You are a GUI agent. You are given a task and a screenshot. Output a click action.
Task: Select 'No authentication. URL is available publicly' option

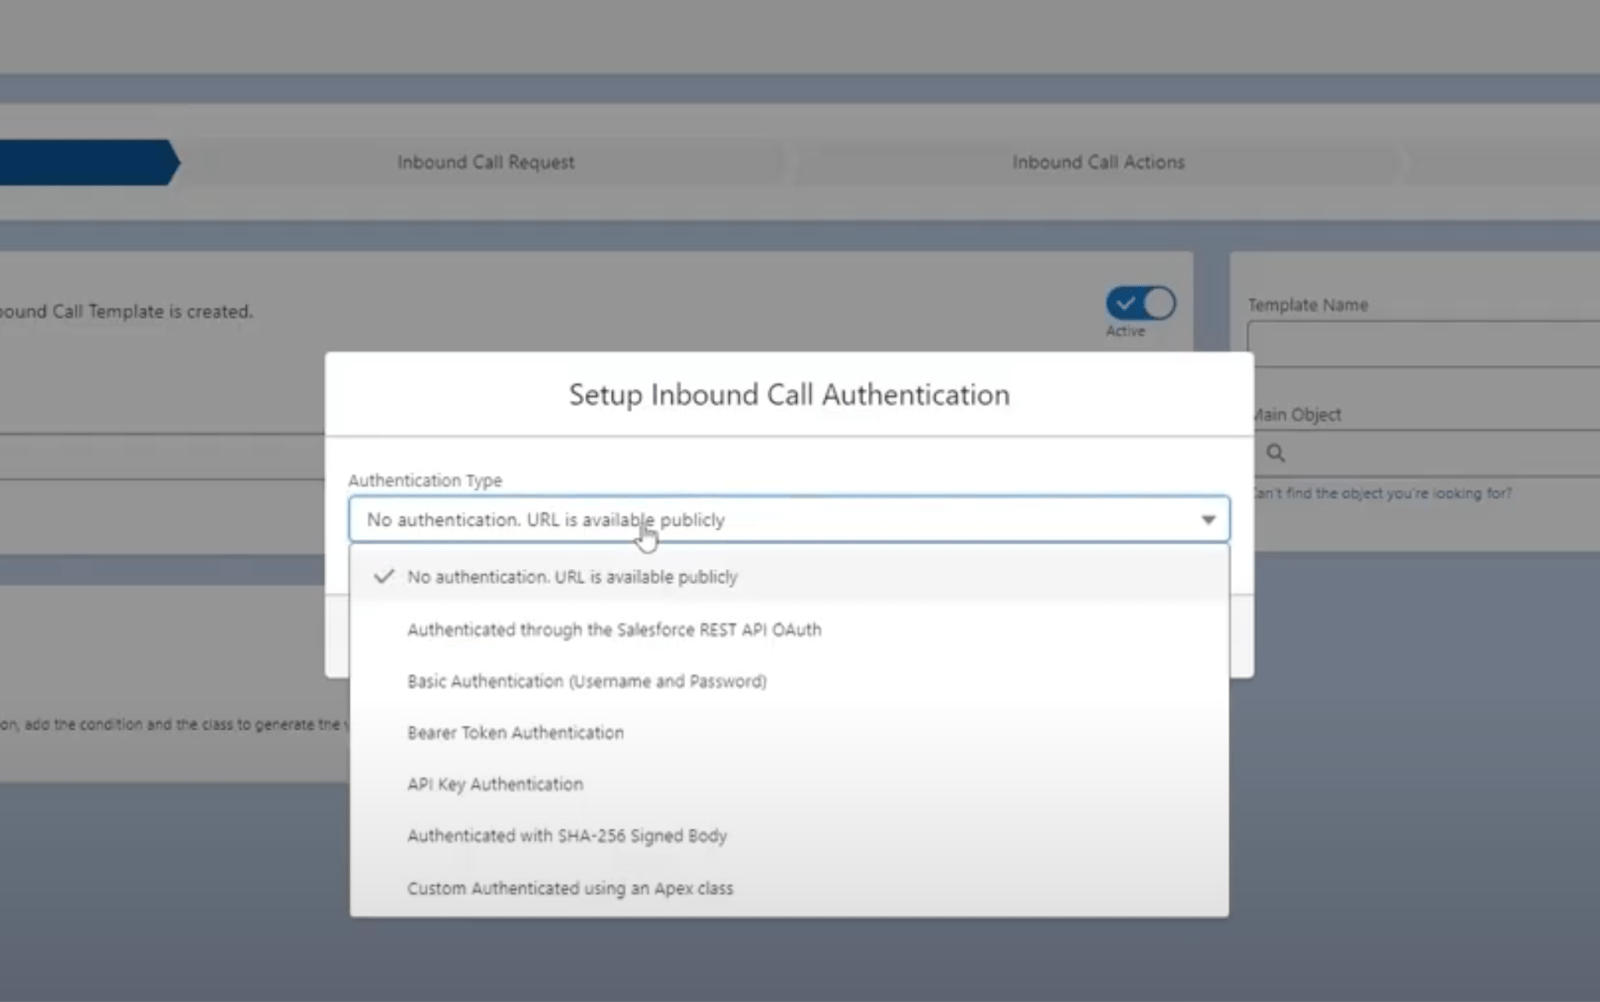[x=789, y=577]
